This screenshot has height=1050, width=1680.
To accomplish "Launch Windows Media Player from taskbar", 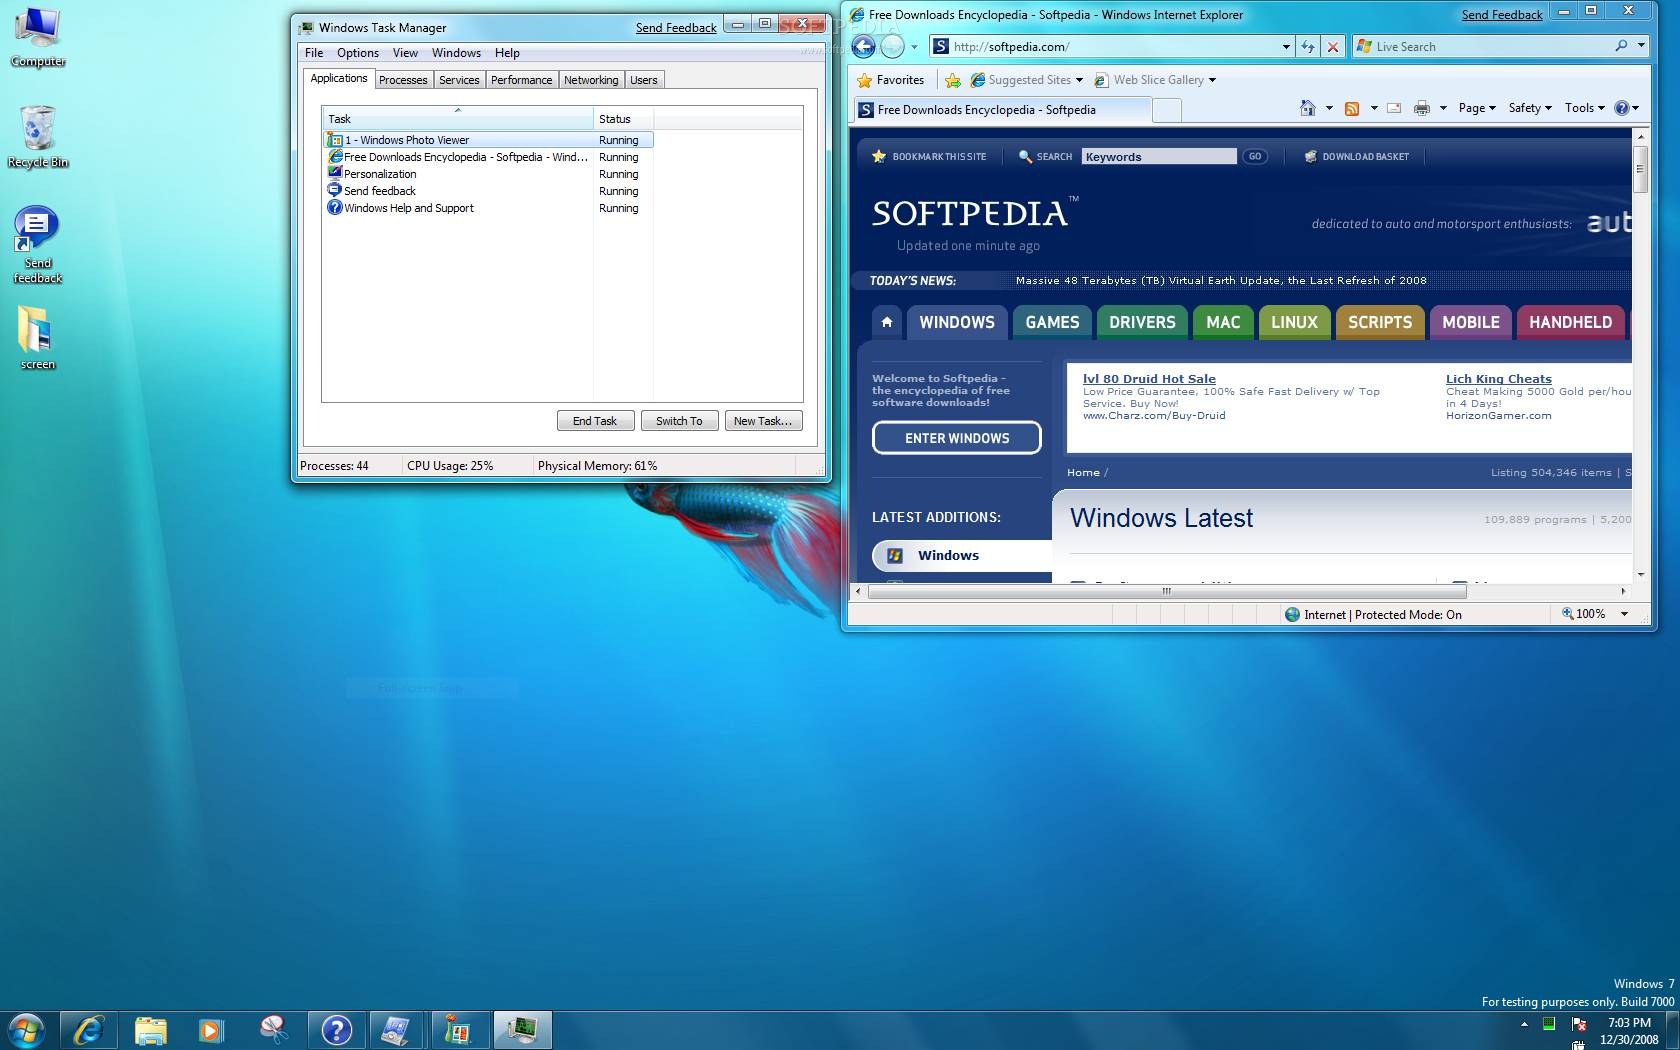I will point(211,1030).
